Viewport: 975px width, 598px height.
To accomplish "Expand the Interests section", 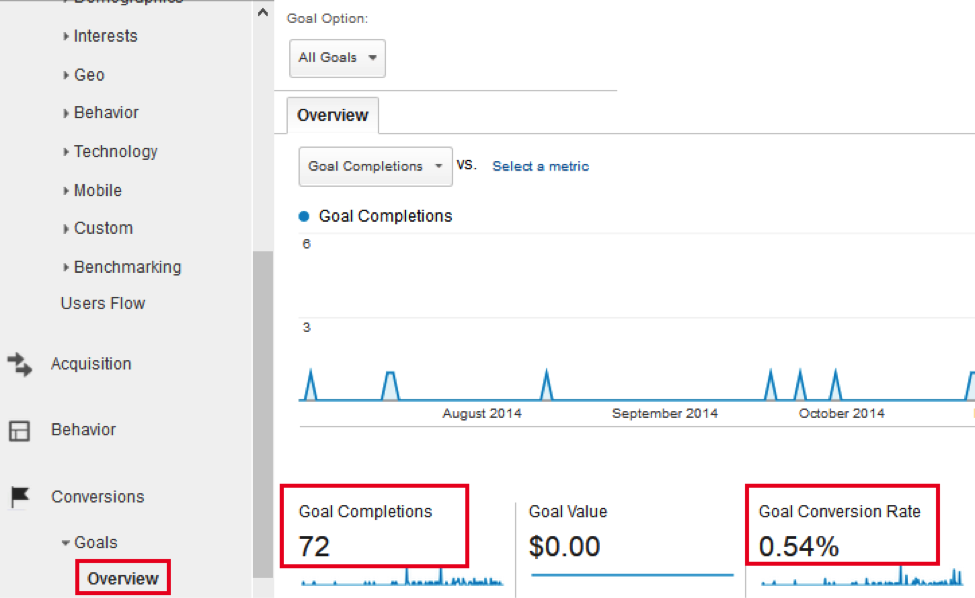I will pyautogui.click(x=100, y=36).
